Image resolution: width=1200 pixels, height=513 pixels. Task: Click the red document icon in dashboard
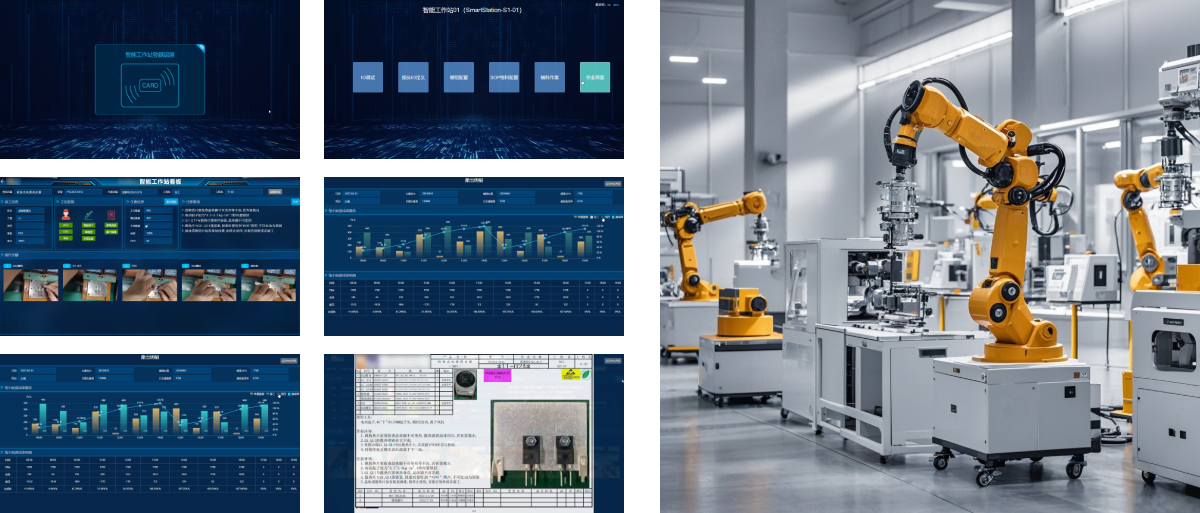(110, 213)
